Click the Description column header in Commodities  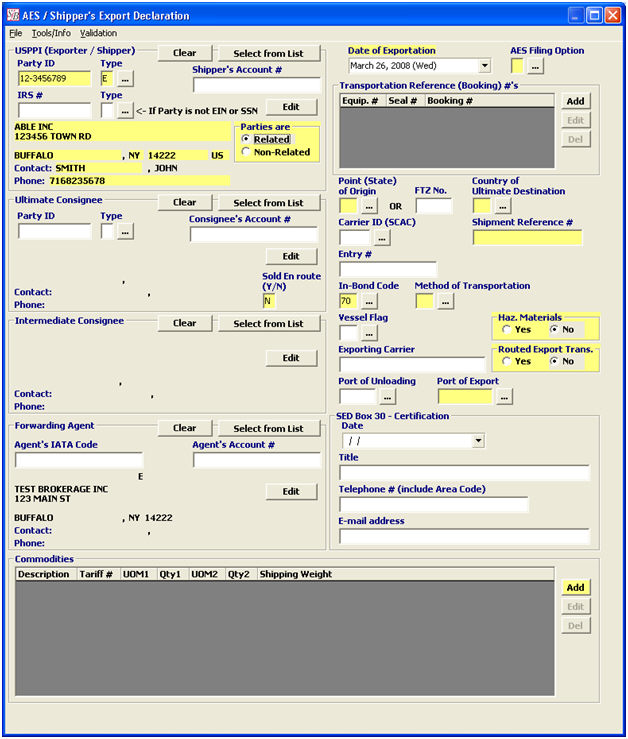coord(46,574)
